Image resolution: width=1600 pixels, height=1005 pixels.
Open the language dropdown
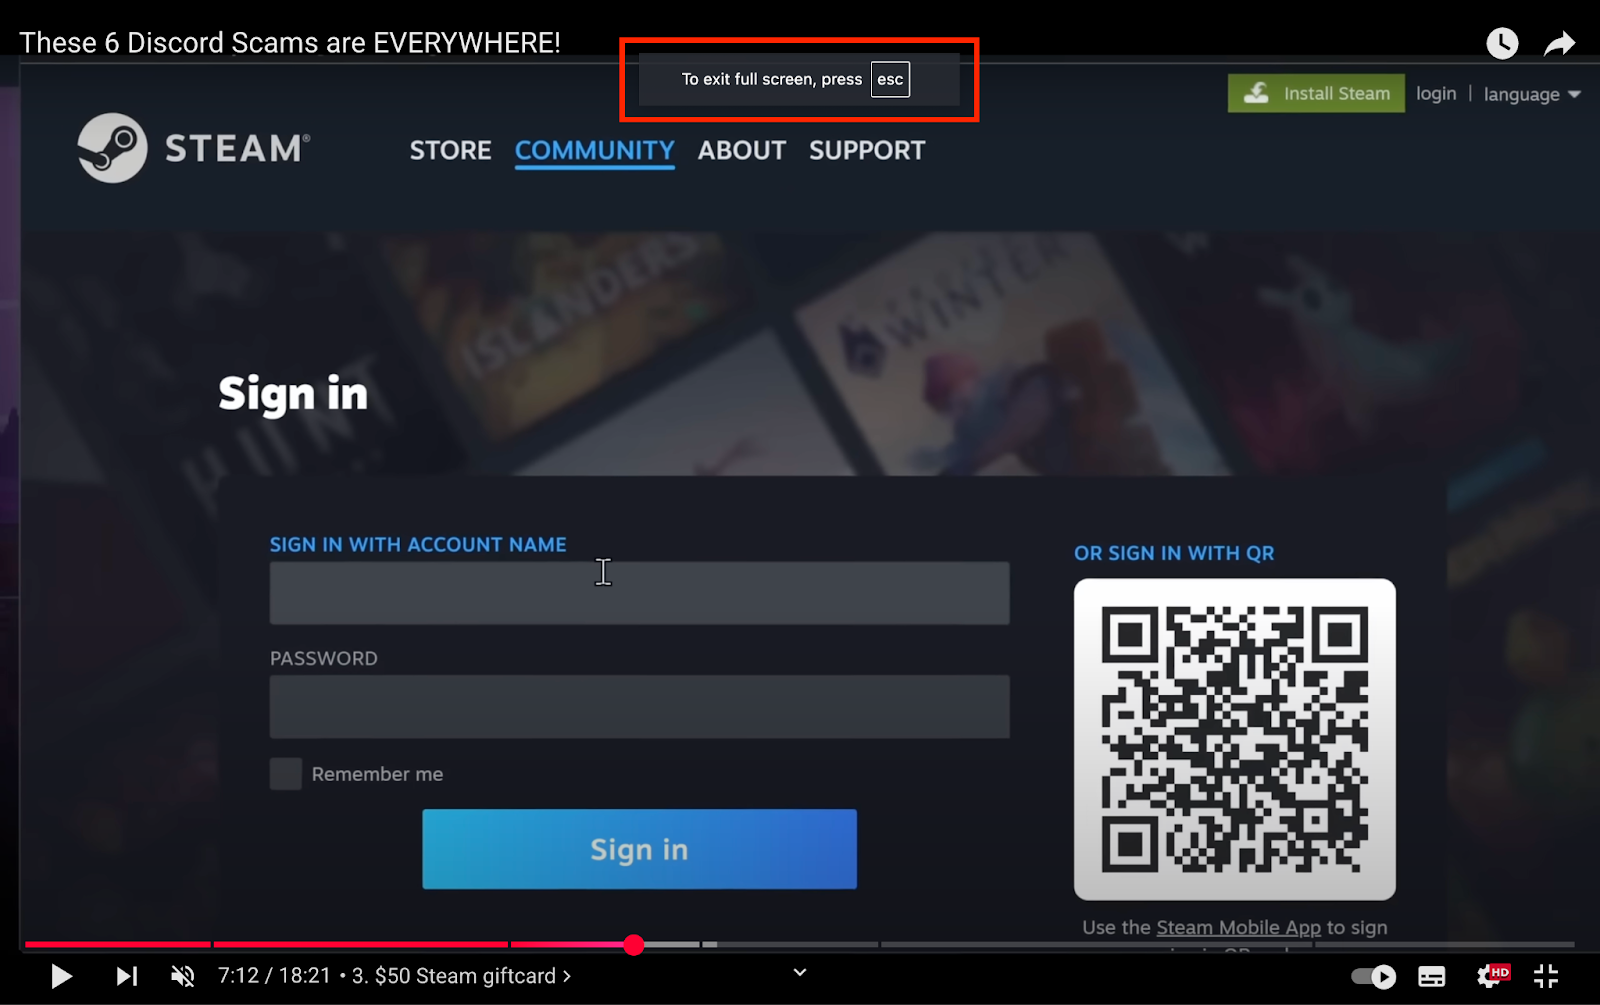click(1531, 94)
